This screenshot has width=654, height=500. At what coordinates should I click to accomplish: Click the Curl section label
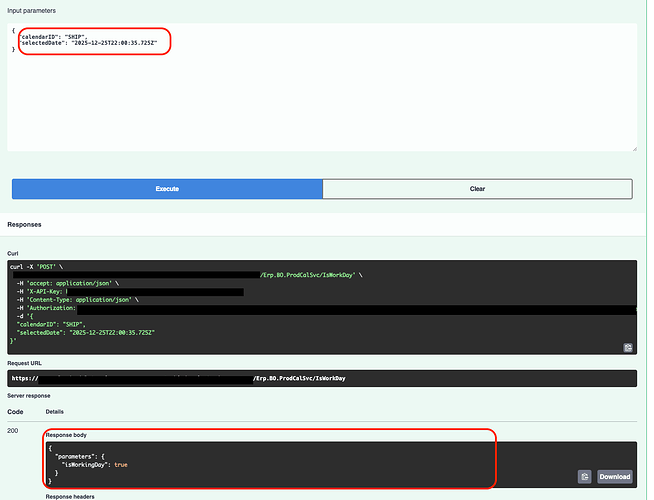pyautogui.click(x=13, y=254)
